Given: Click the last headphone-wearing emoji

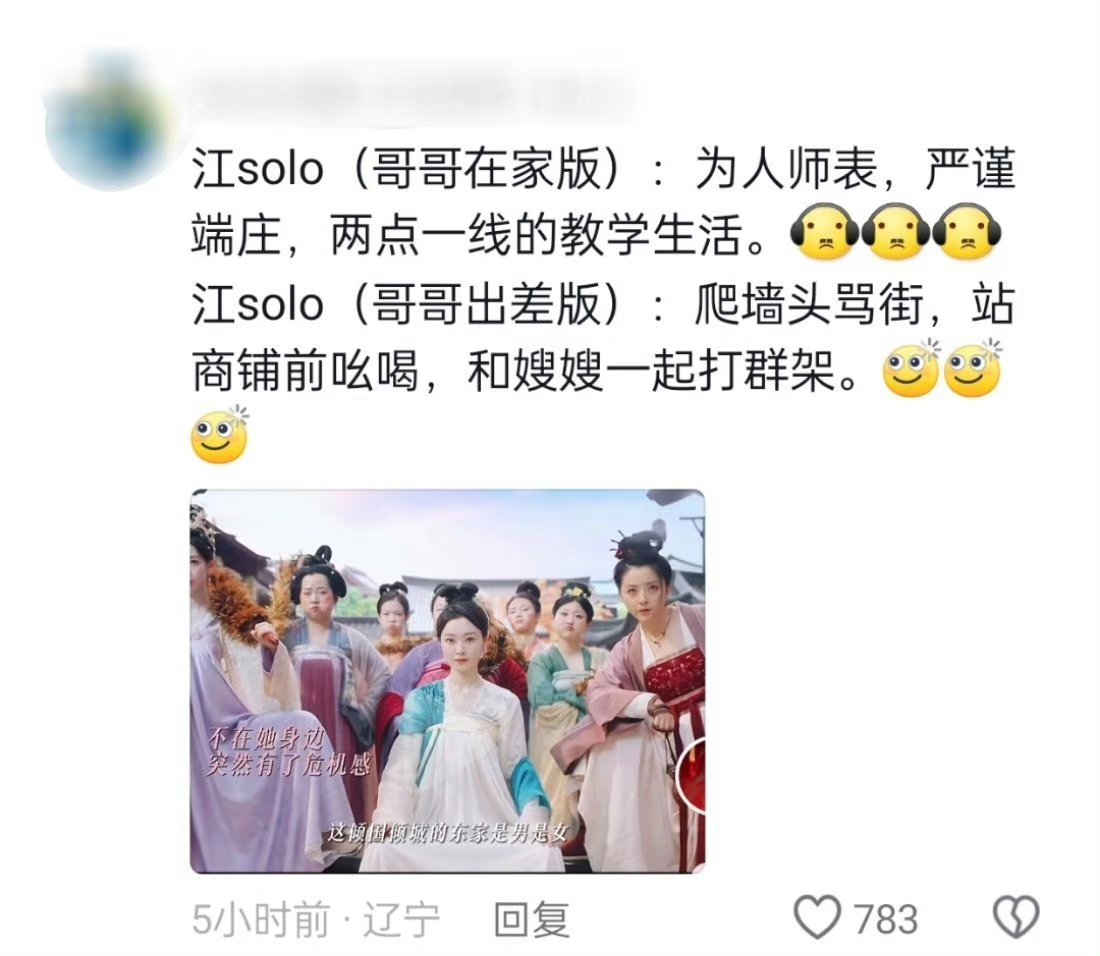Looking at the screenshot, I should click(967, 232).
